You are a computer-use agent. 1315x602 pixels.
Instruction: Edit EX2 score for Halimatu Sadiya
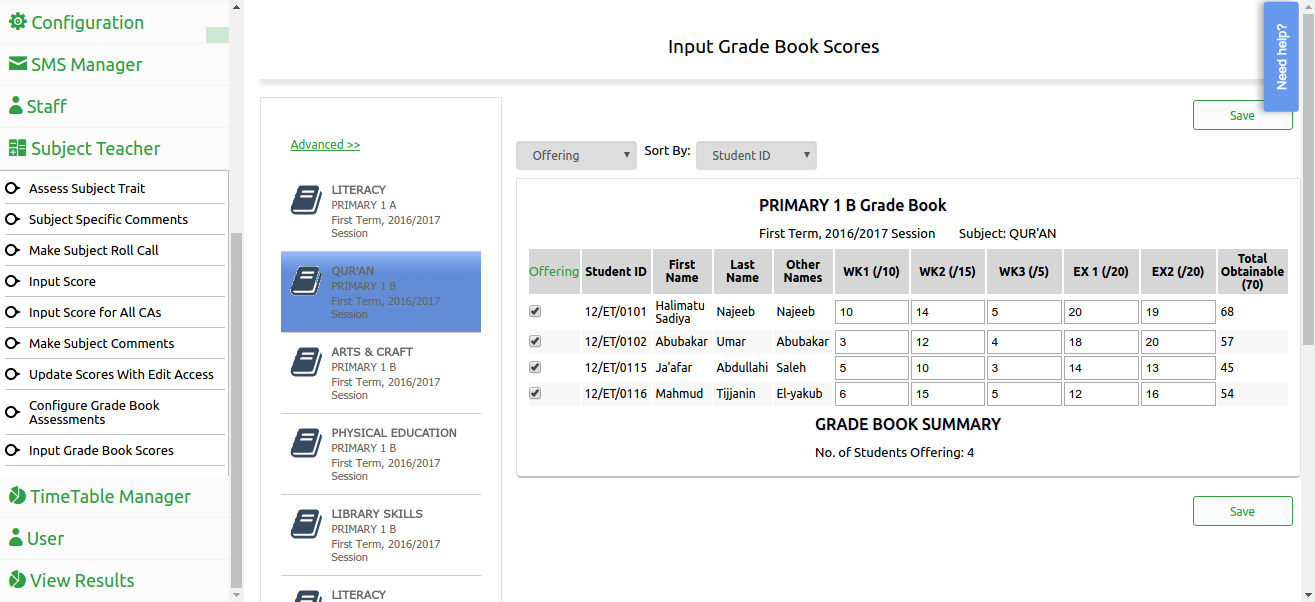click(1178, 312)
